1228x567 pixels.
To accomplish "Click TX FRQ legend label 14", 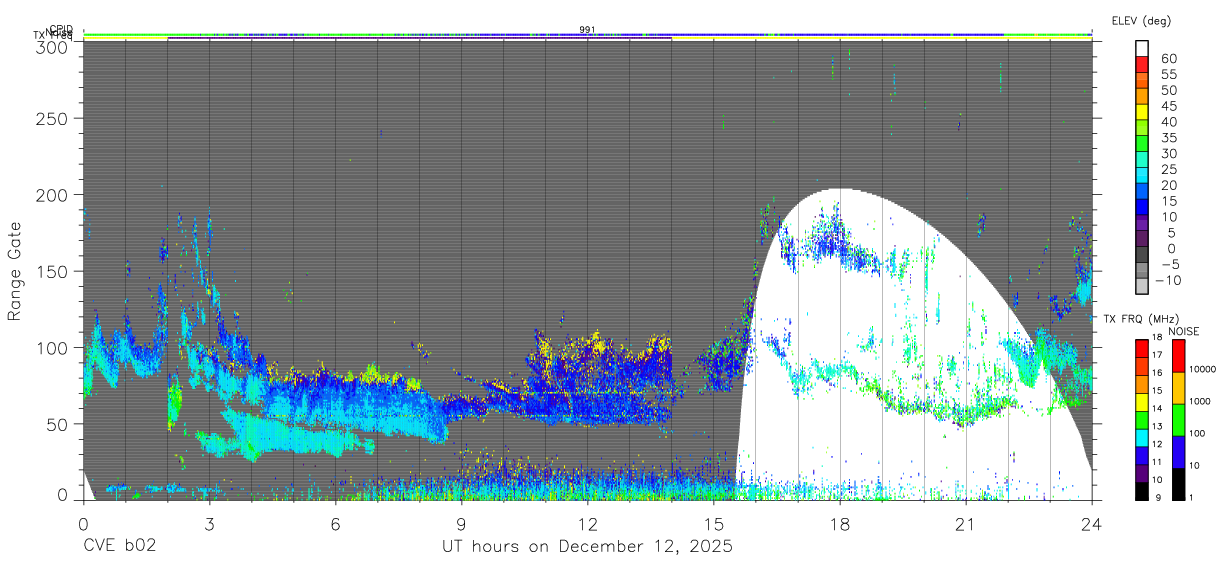I will [x=1159, y=410].
